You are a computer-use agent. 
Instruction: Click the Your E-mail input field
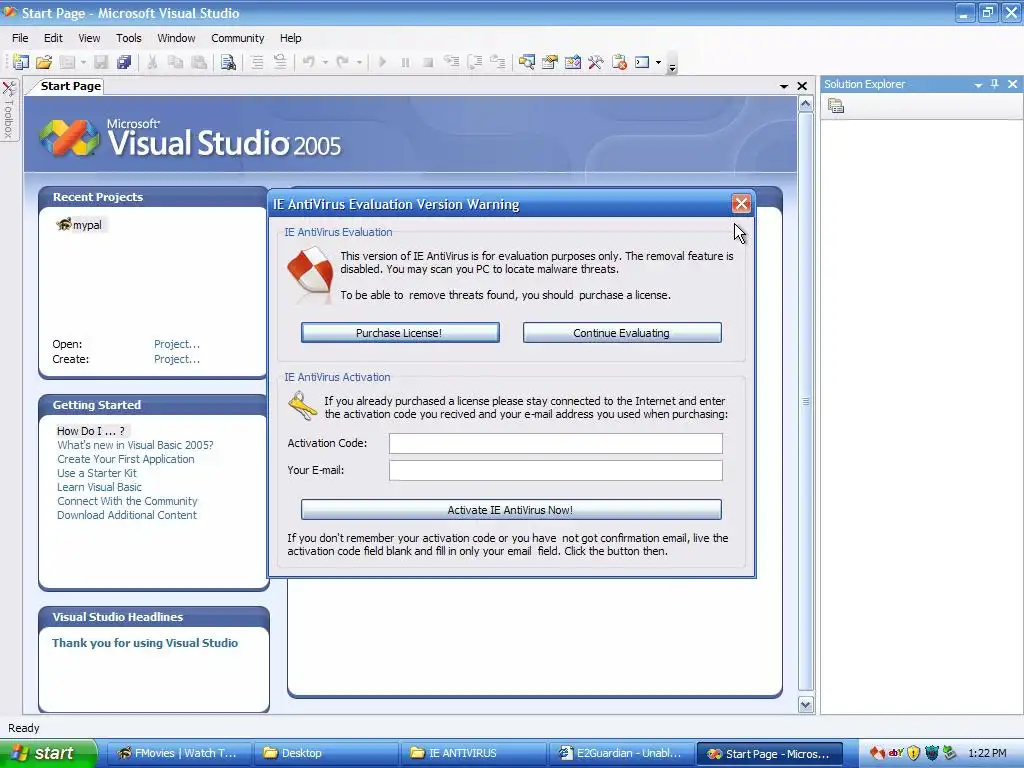pos(556,470)
